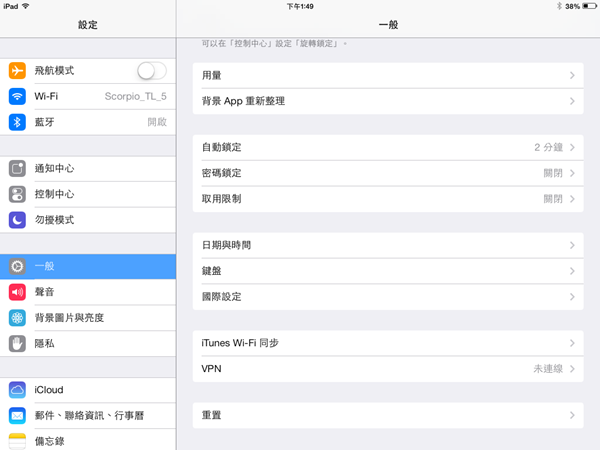Viewport: 600px width, 450px height.
Task: Select 勿擾模式 in the settings sidebar
Action: click(x=88, y=220)
